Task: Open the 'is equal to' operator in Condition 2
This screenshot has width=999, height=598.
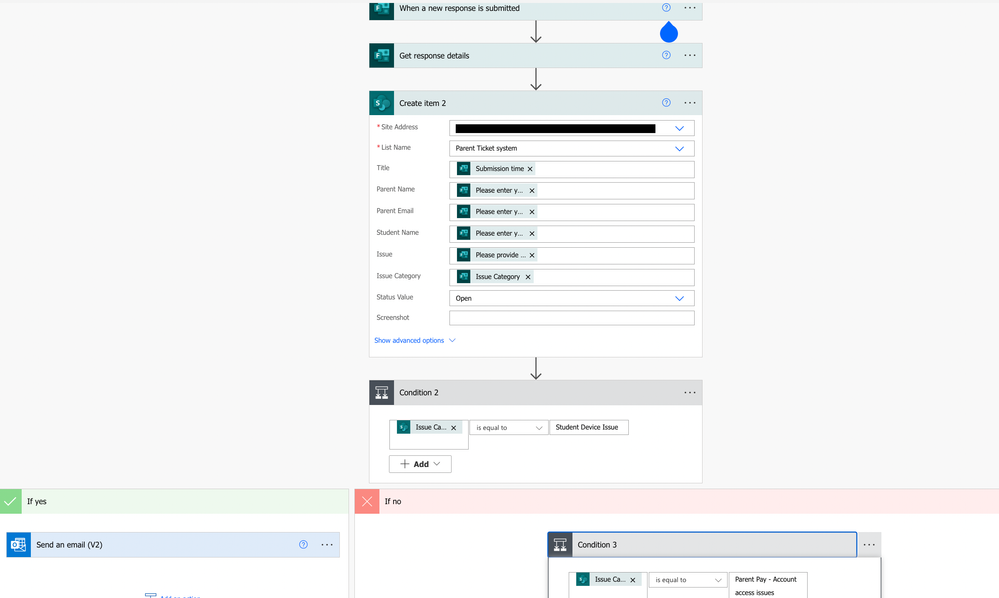Action: [x=508, y=427]
